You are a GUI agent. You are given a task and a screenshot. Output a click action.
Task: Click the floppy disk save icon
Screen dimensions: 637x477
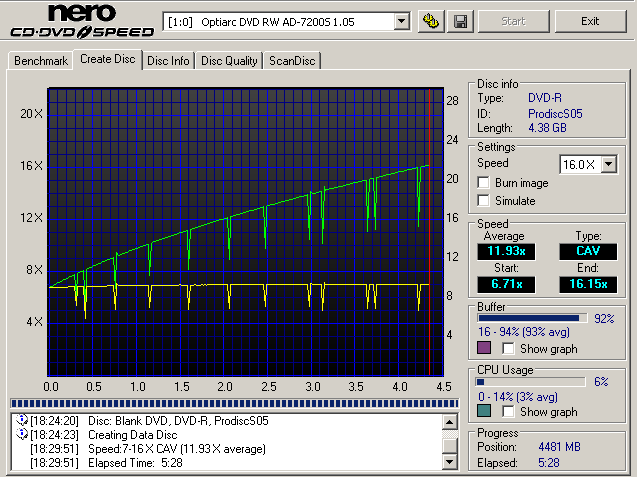460,21
